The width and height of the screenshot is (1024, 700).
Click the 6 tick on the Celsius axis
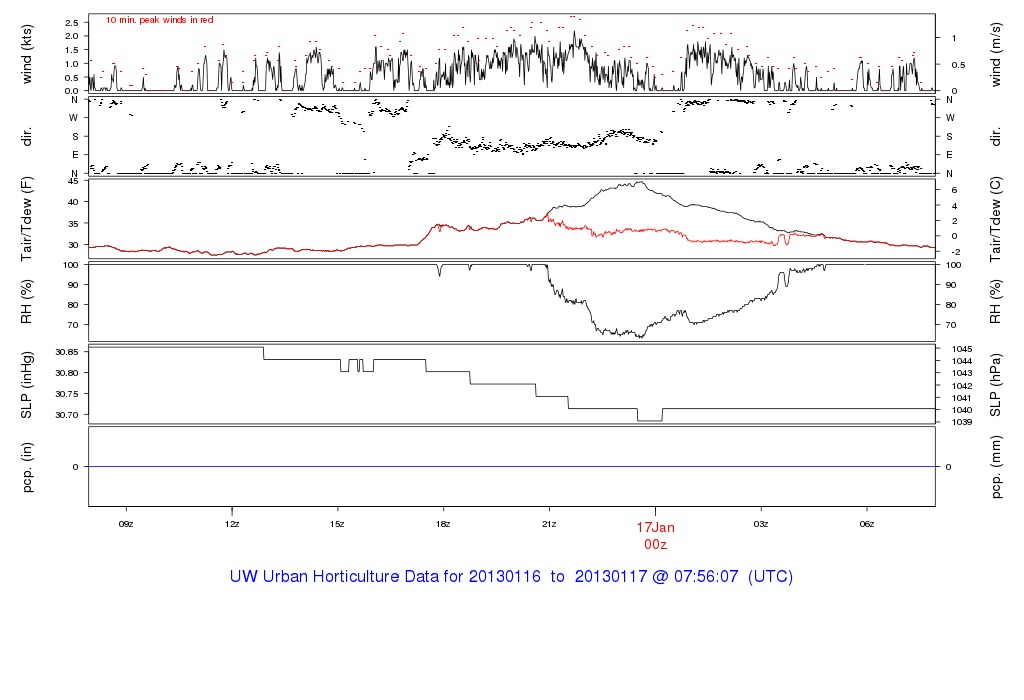pyautogui.click(x=954, y=190)
